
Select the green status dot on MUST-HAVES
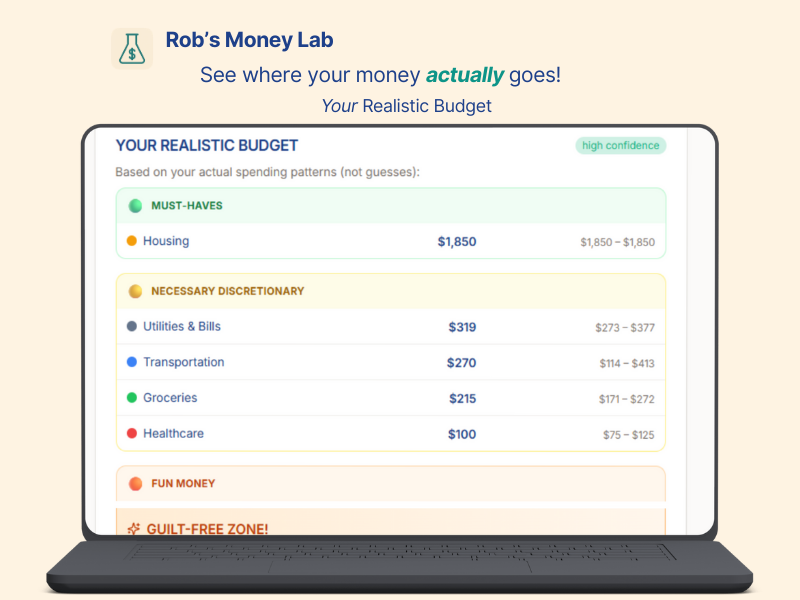(x=134, y=205)
